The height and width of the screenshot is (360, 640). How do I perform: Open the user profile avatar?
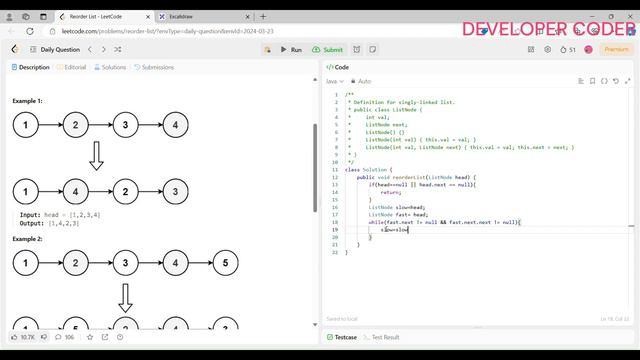click(x=588, y=50)
